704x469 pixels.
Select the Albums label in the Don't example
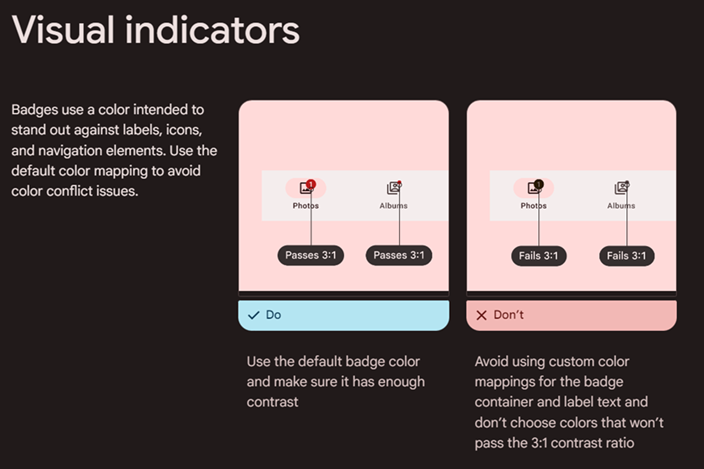pos(621,206)
